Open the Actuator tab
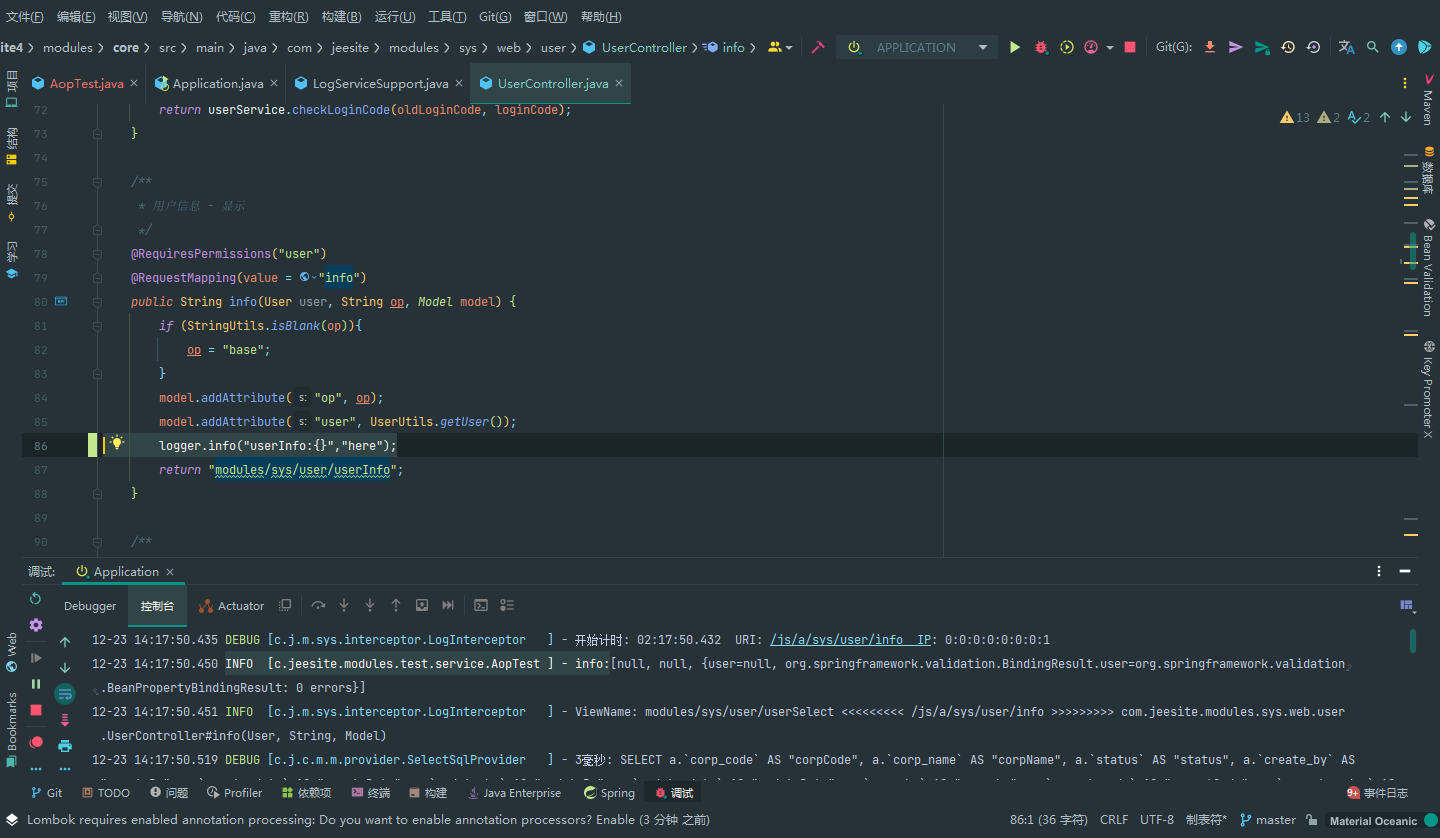The image size is (1440, 838). point(231,606)
